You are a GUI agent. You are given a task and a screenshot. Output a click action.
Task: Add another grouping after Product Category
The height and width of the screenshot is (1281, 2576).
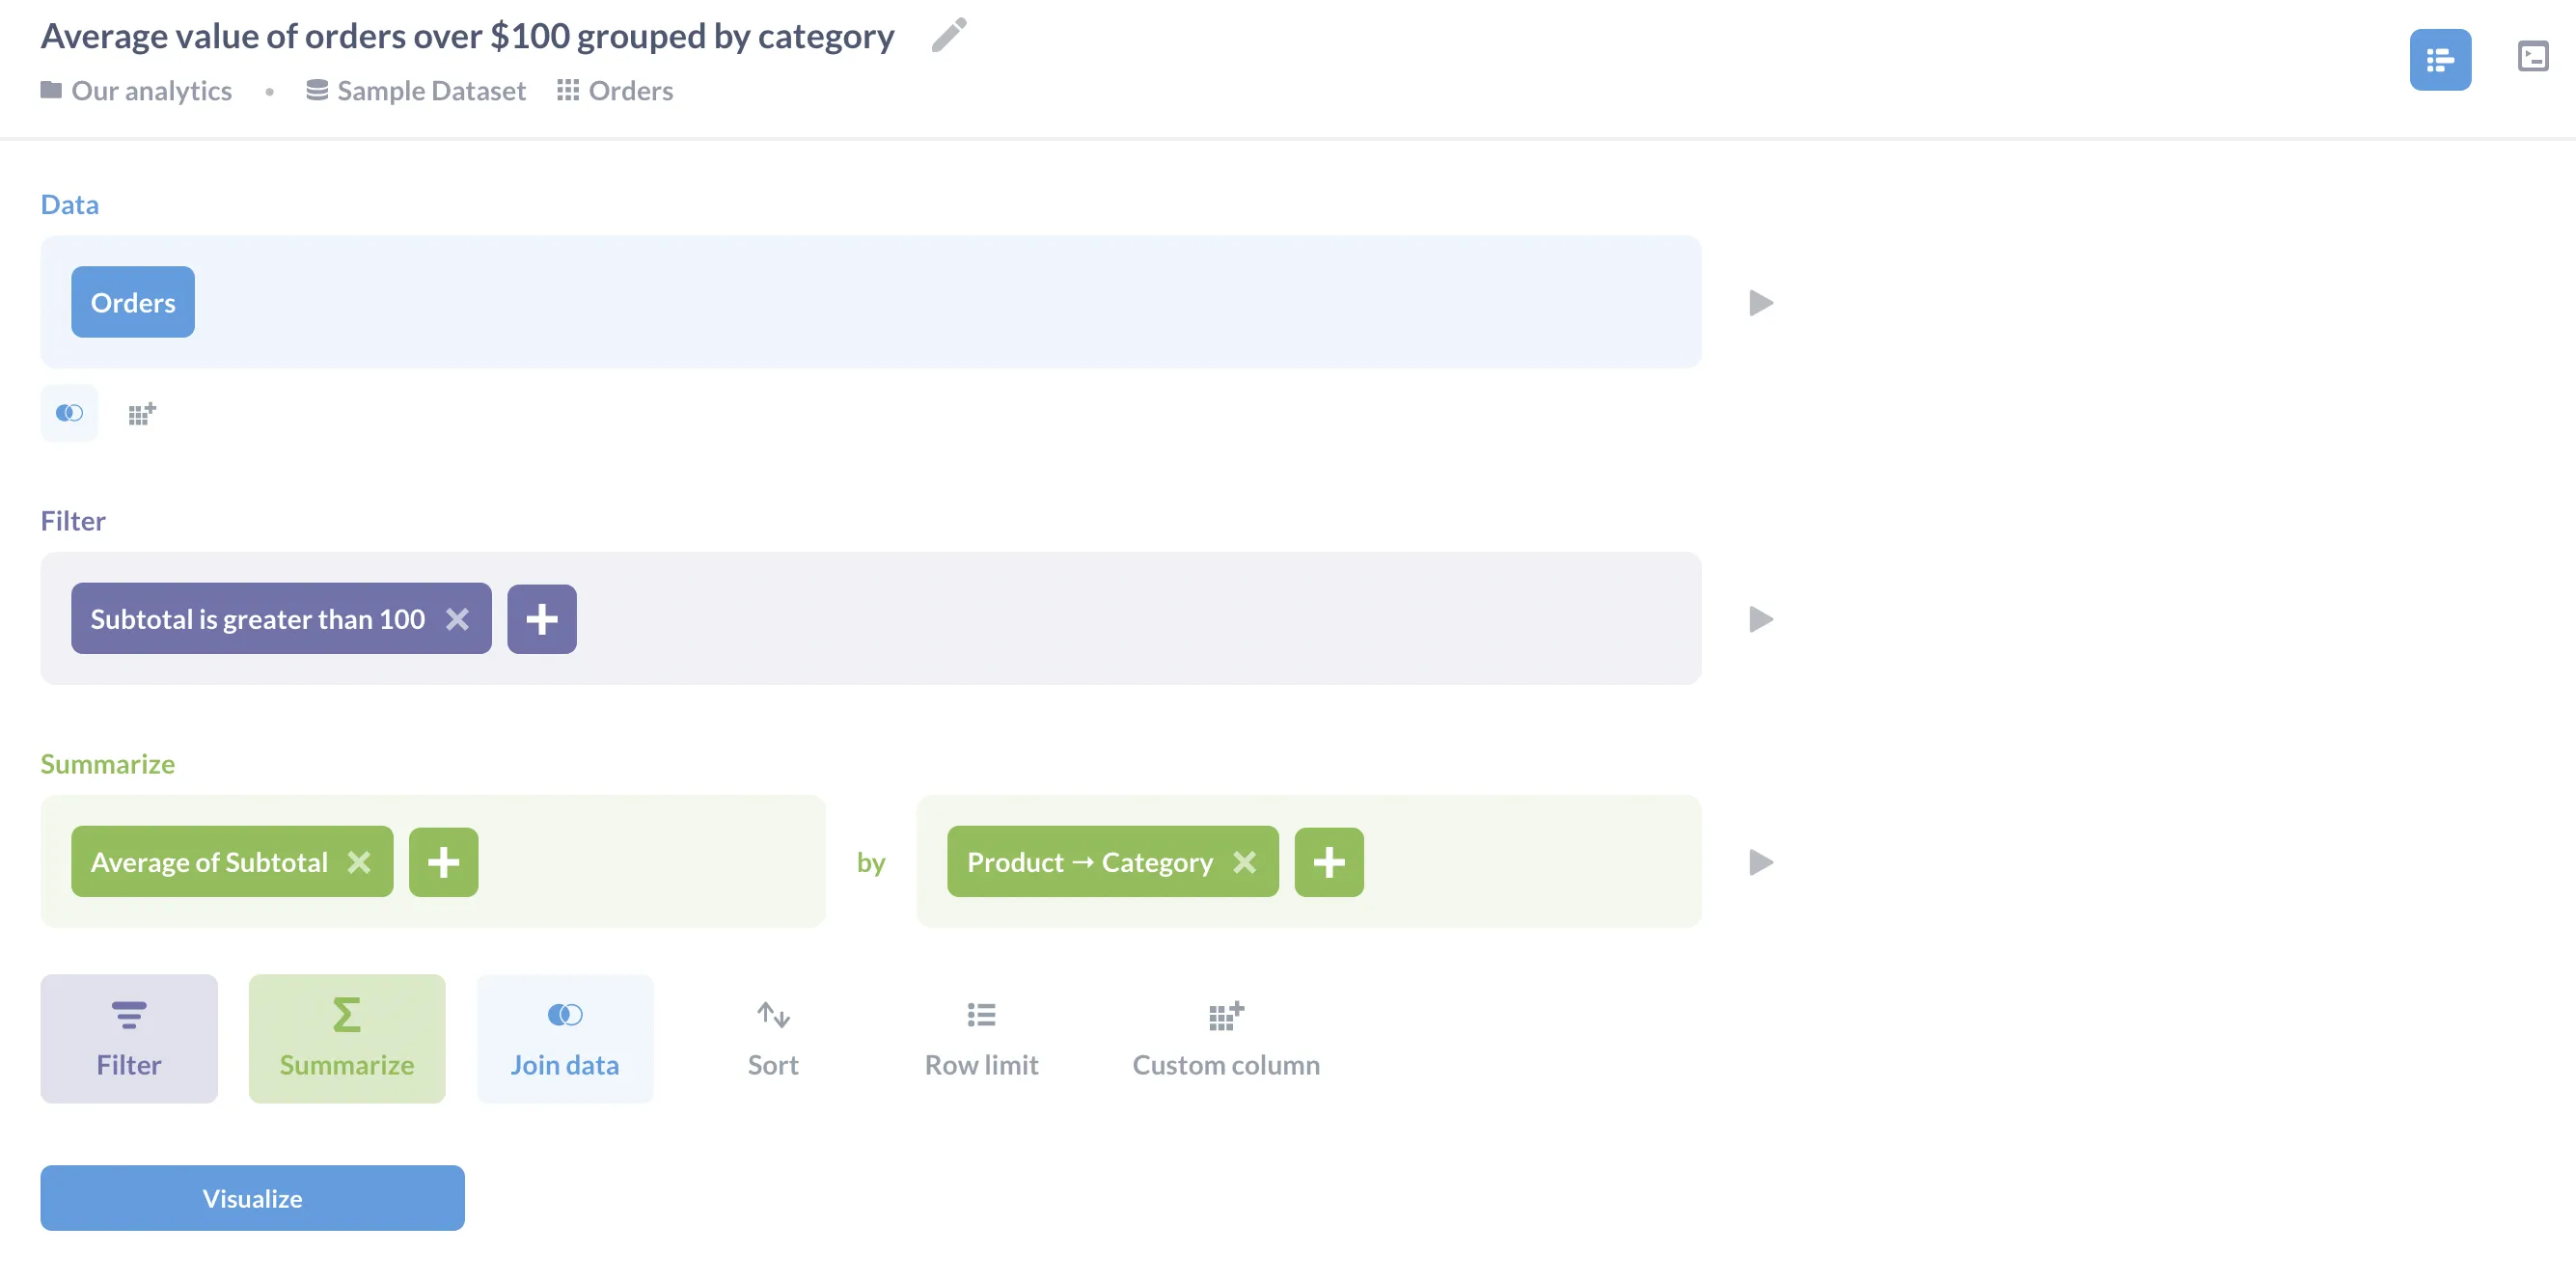click(1328, 862)
